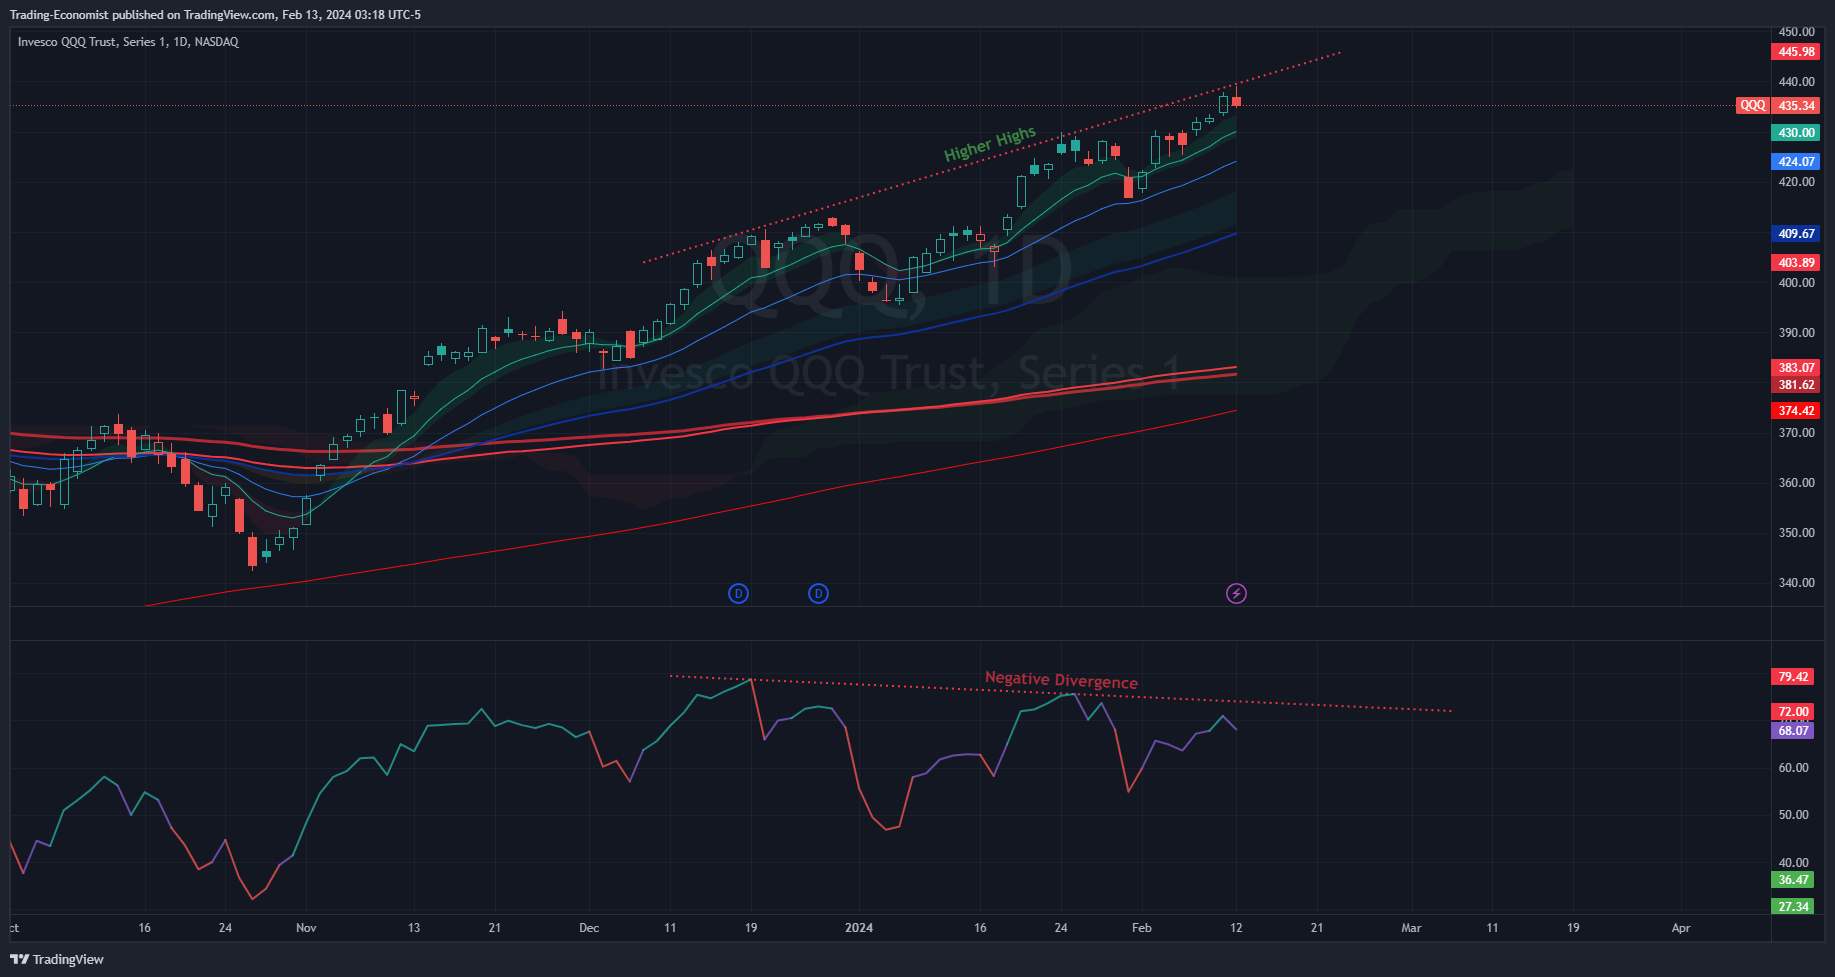Click the 424.07 blue moving average label
1835x977 pixels.
pos(1796,162)
